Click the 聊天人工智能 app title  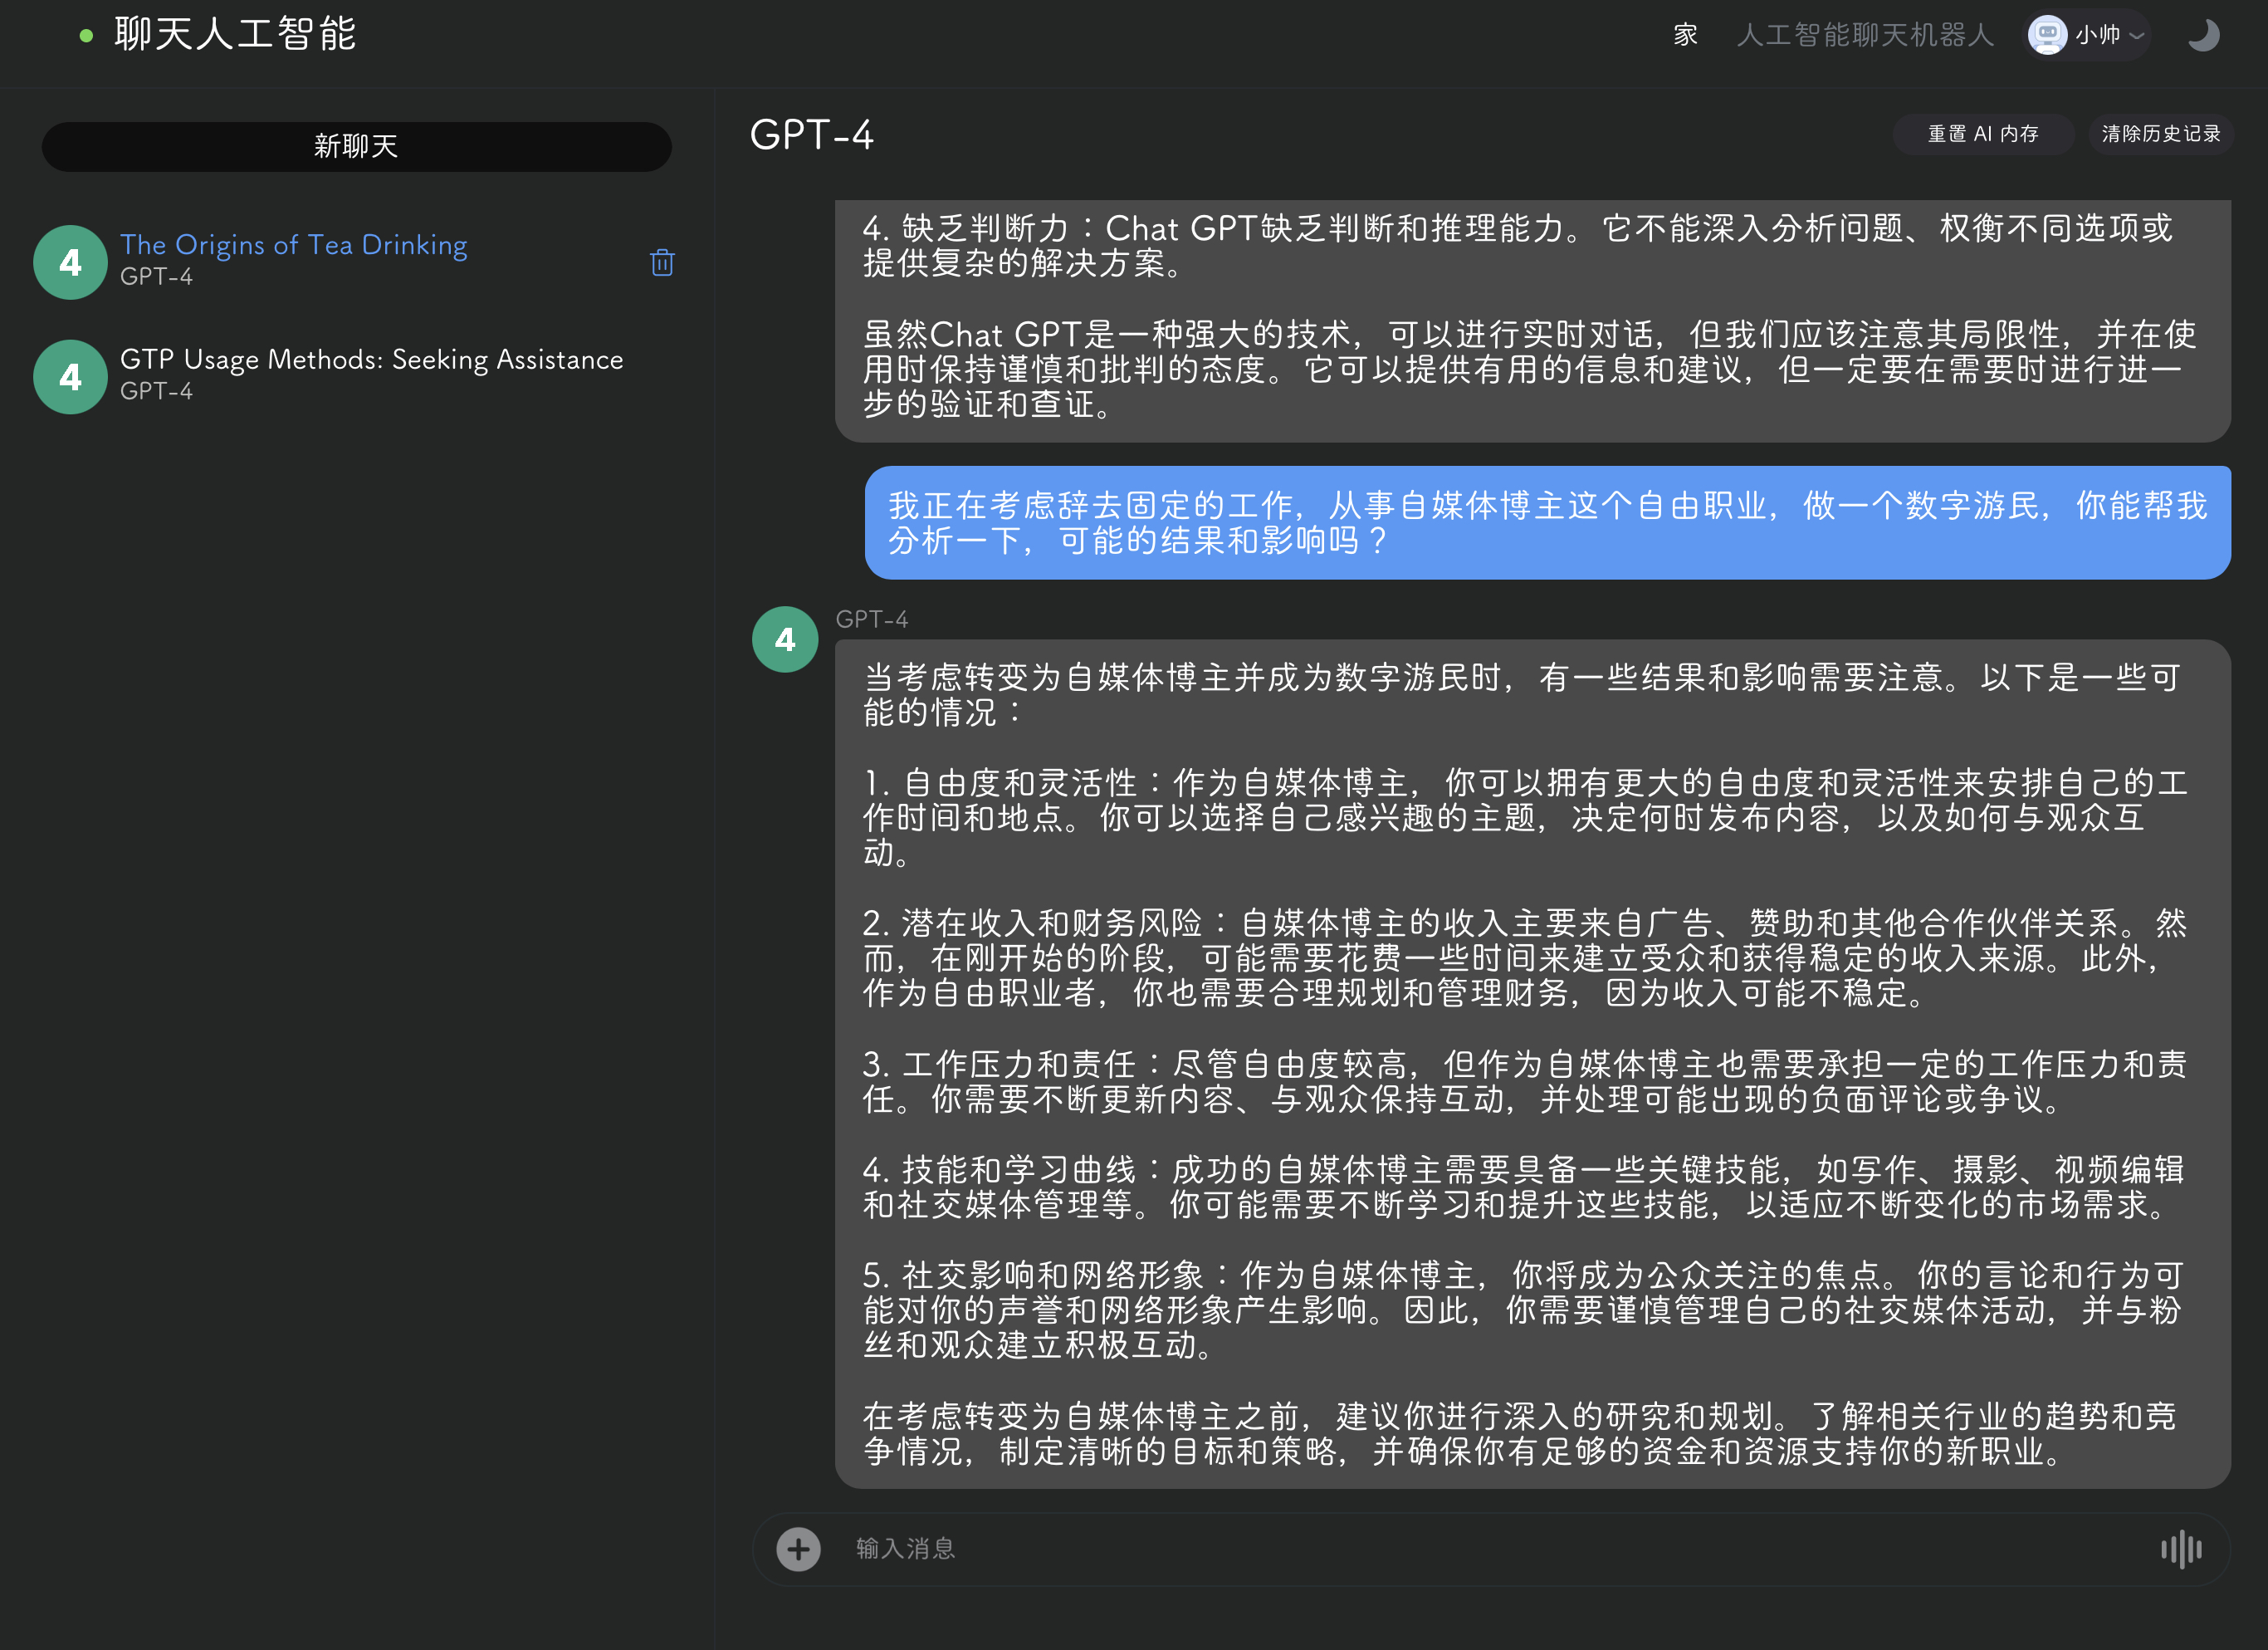pyautogui.click(x=235, y=34)
